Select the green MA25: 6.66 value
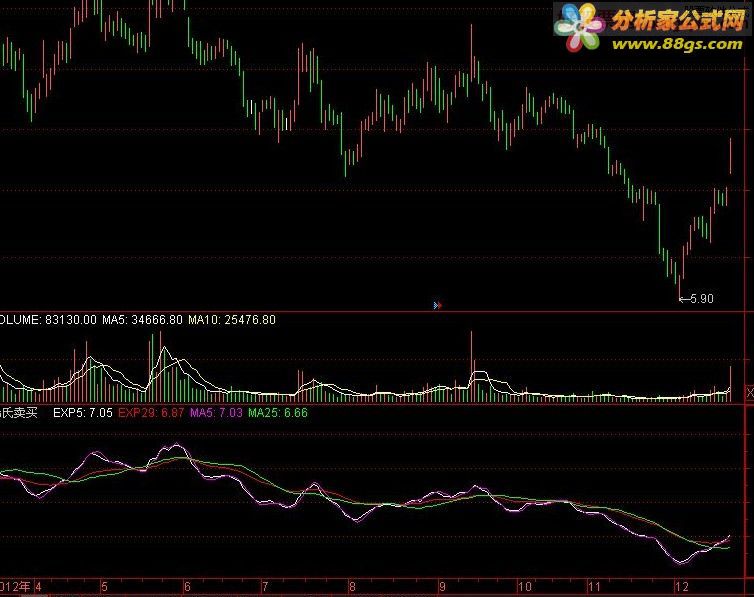Screen dimensions: 754x597 (x=277, y=412)
